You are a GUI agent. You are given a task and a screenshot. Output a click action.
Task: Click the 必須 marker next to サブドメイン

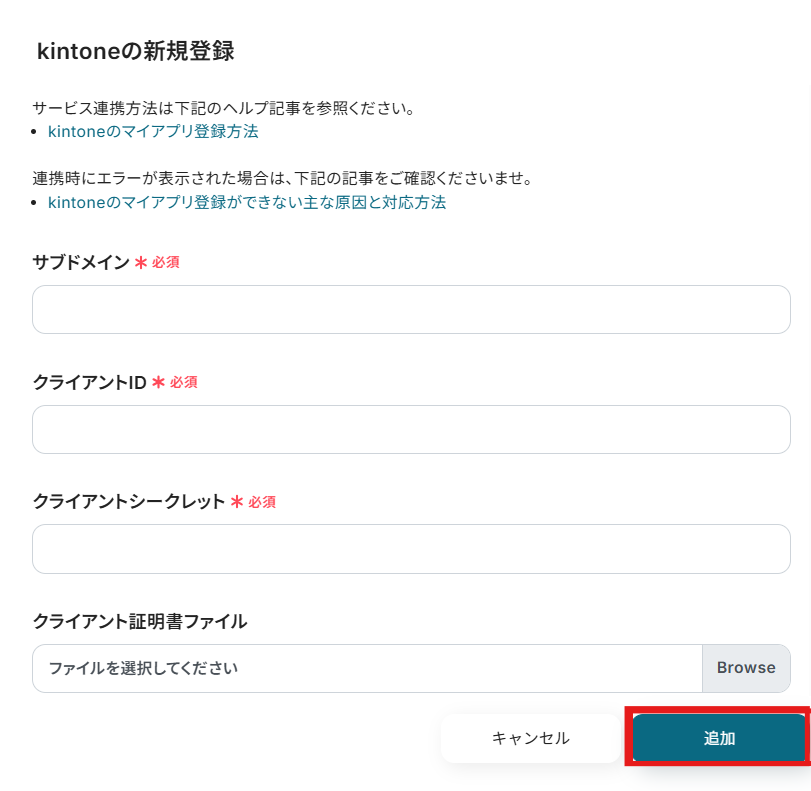[166, 262]
